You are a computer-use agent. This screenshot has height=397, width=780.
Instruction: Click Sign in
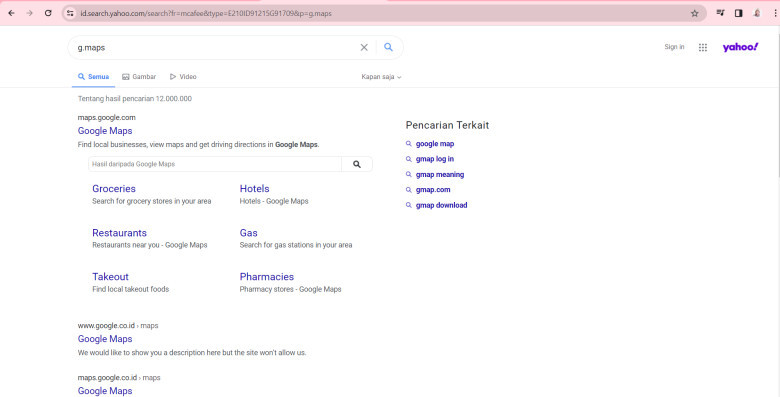point(674,47)
